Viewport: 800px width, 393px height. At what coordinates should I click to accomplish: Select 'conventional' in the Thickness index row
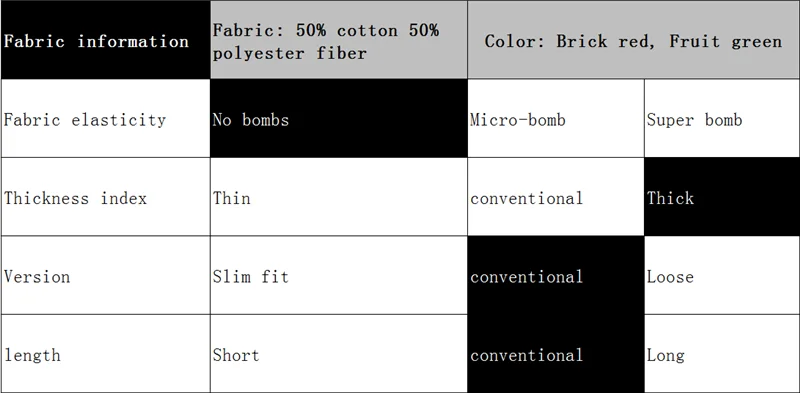click(x=556, y=197)
